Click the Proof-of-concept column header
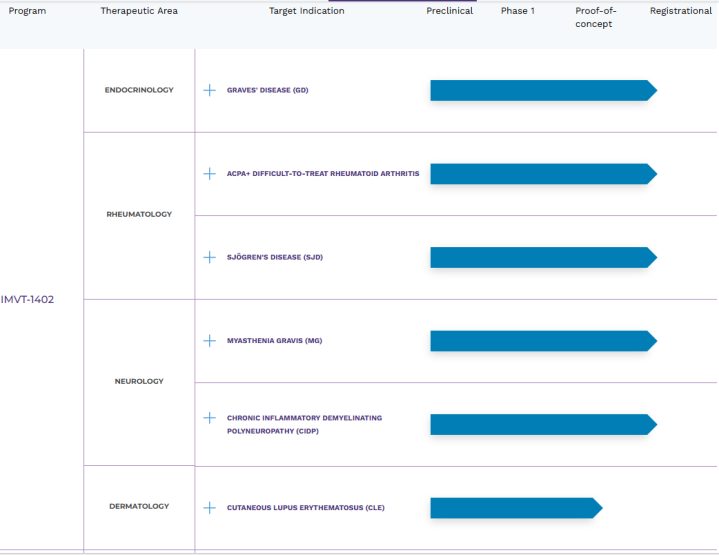Image resolution: width=719 pixels, height=555 pixels. tap(596, 17)
